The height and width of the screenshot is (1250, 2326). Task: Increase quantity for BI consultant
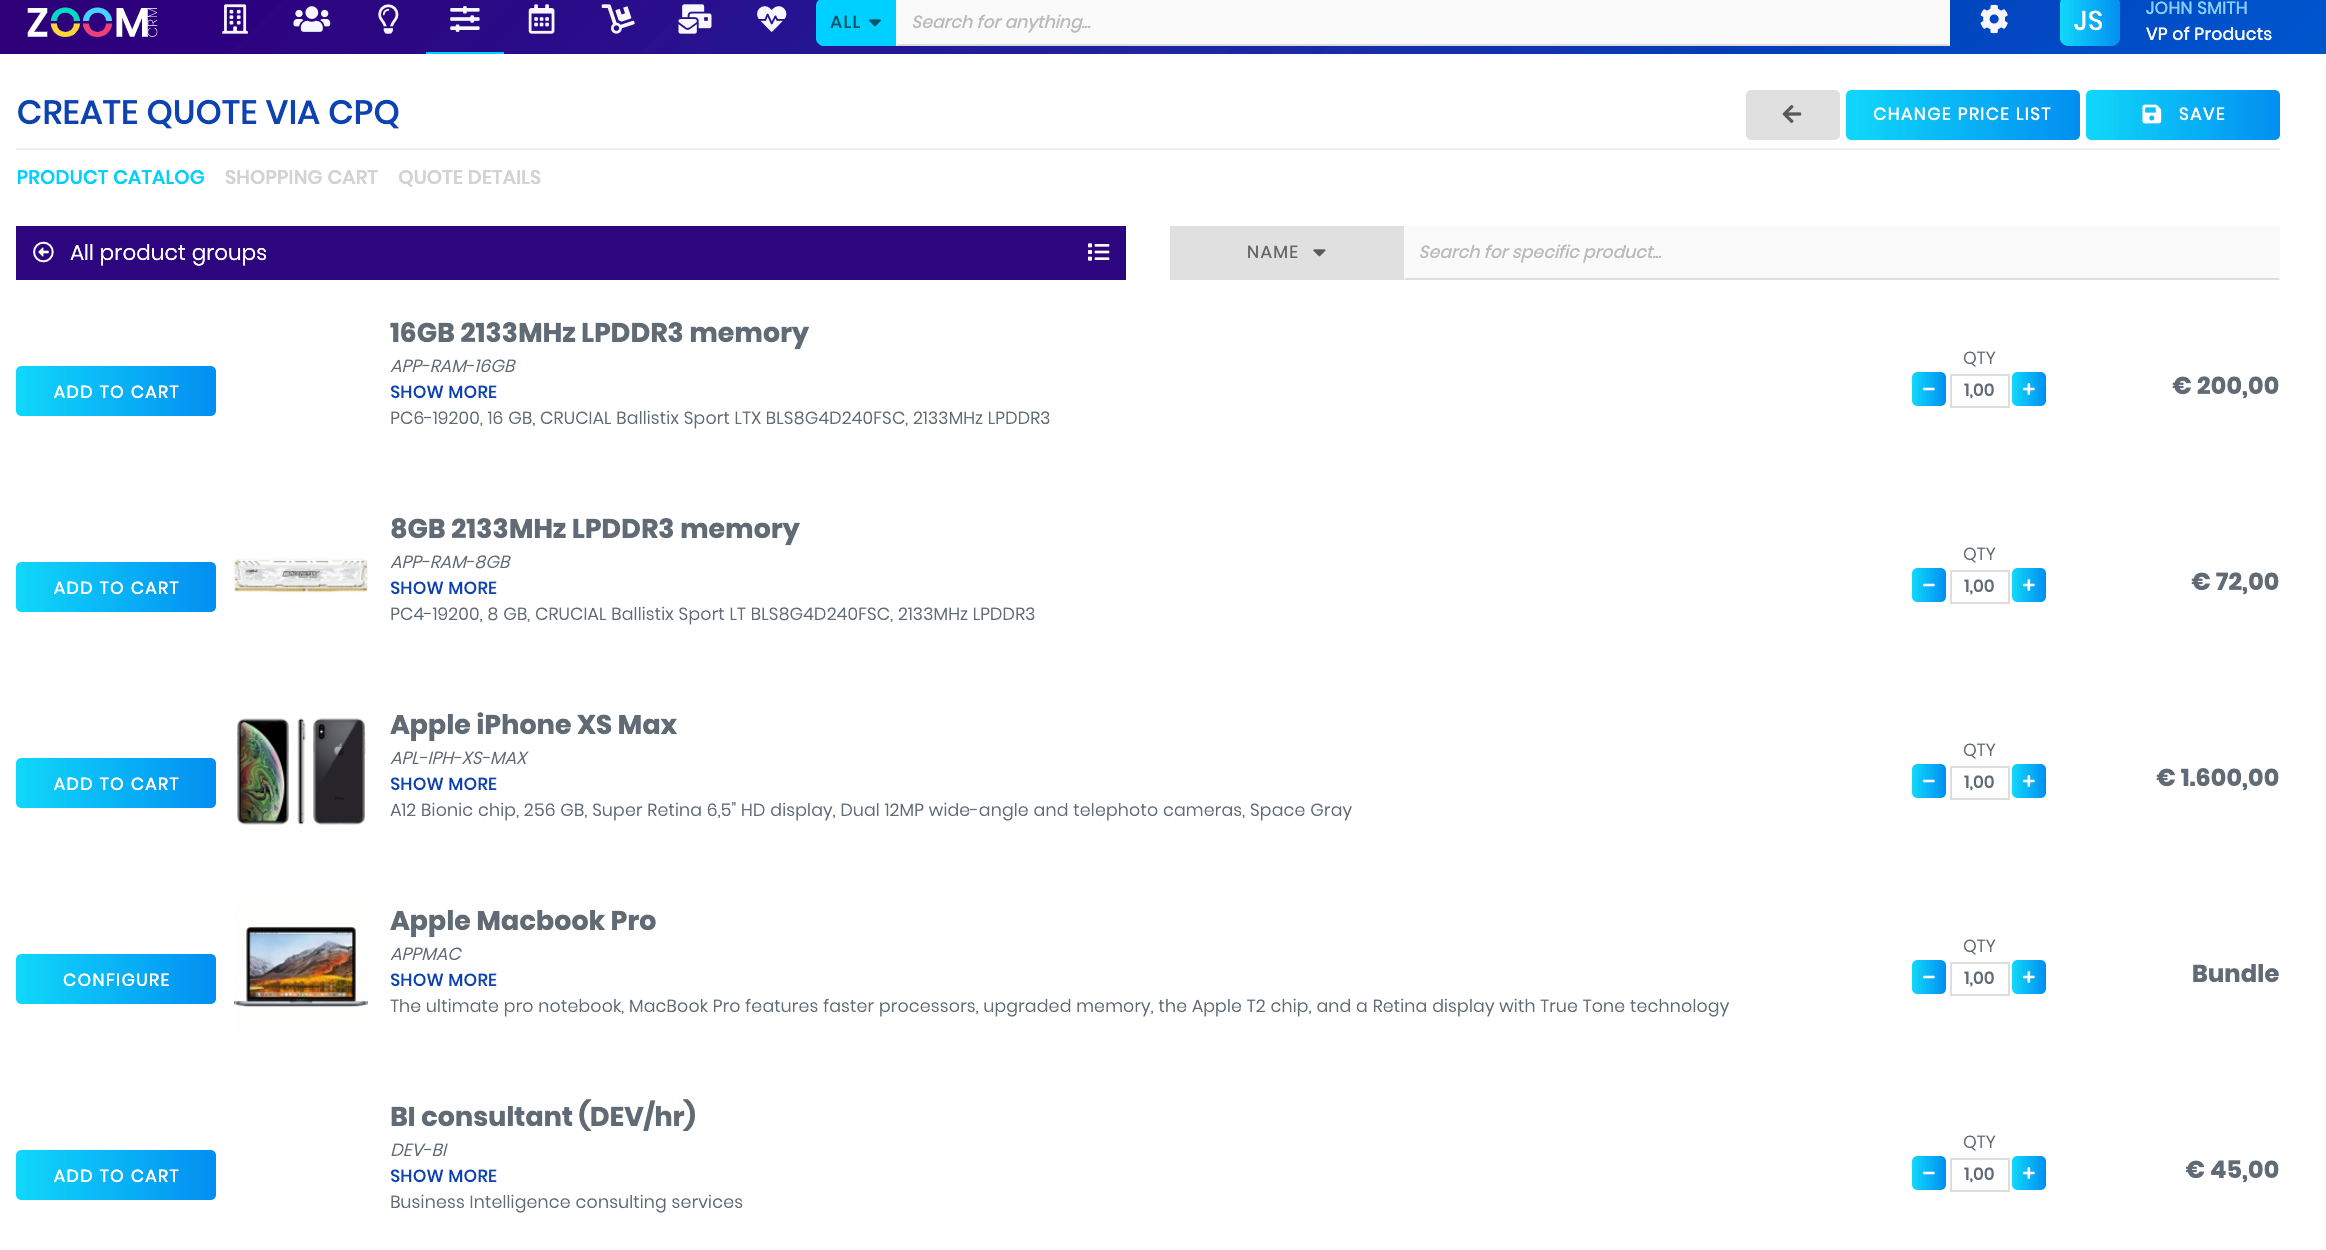coord(2028,1173)
